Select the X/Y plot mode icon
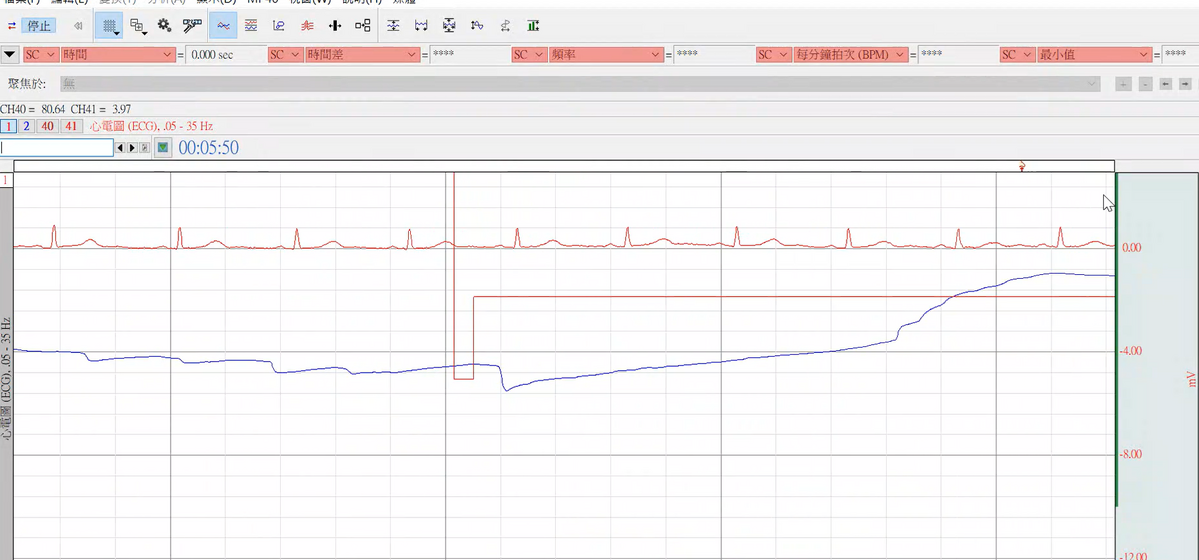 [279, 26]
